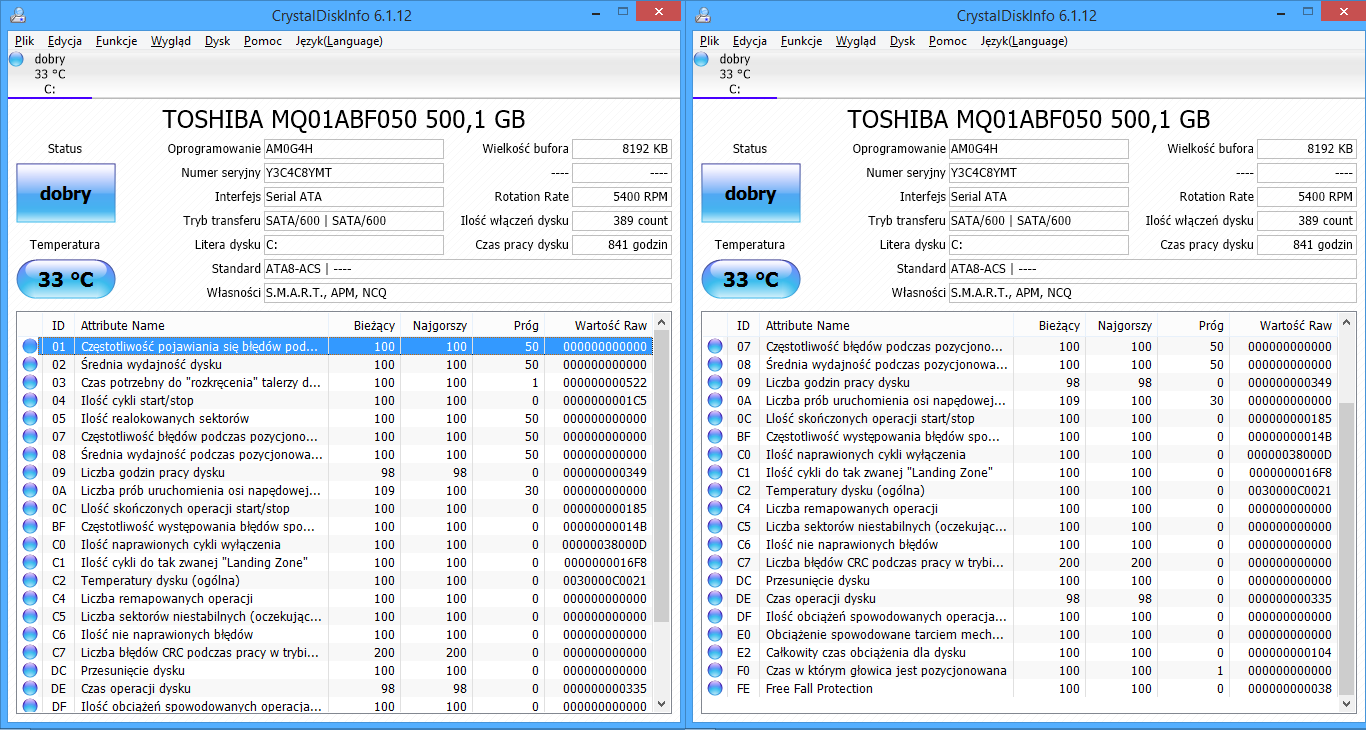
Task: Click Attribute Name column header in right window
Action: [887, 326]
